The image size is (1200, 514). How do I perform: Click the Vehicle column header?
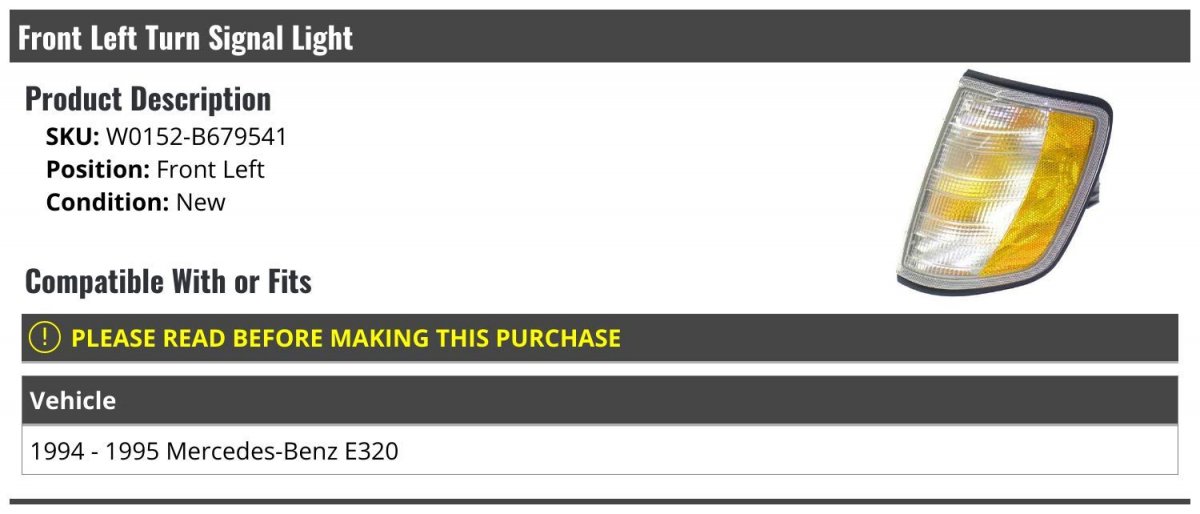tap(73, 401)
